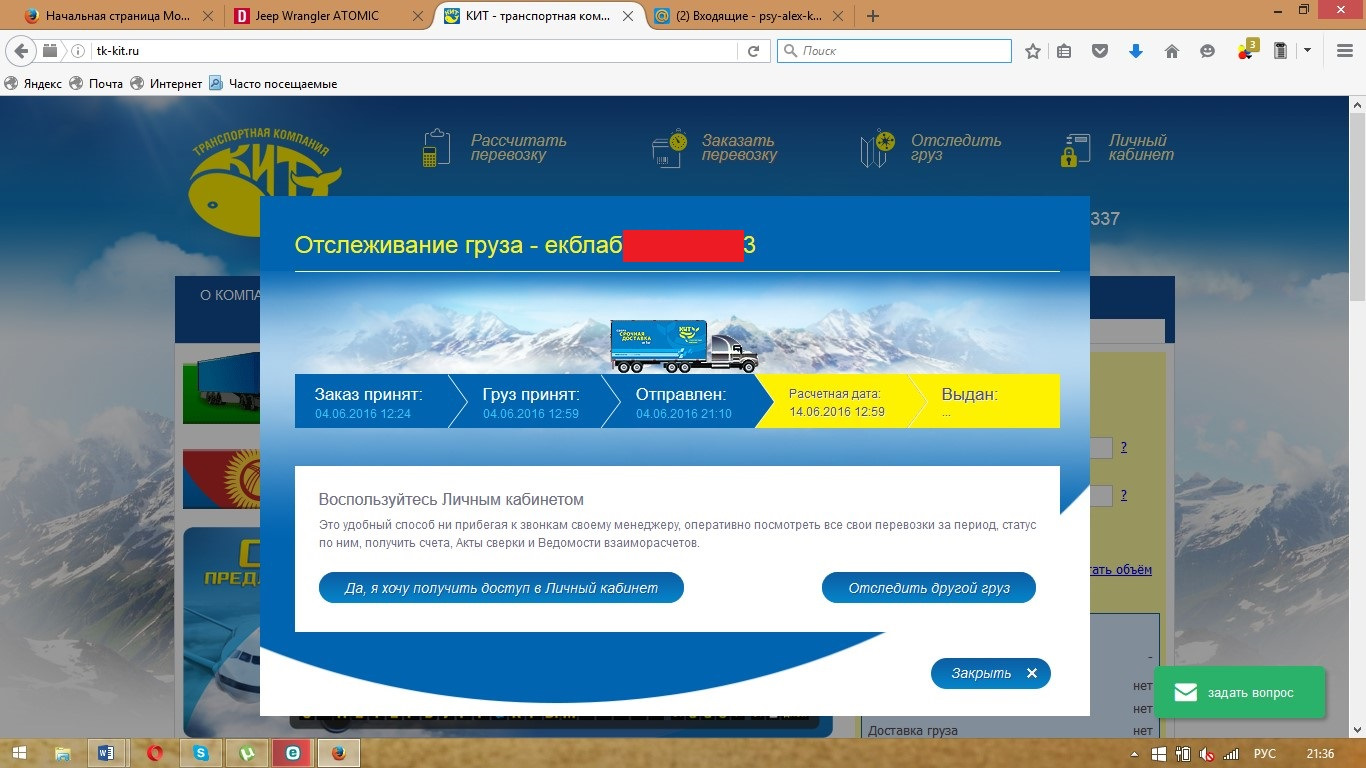The width and height of the screenshot is (1366, 768).
Task: Click the Отследить другой груз button
Action: coord(929,588)
